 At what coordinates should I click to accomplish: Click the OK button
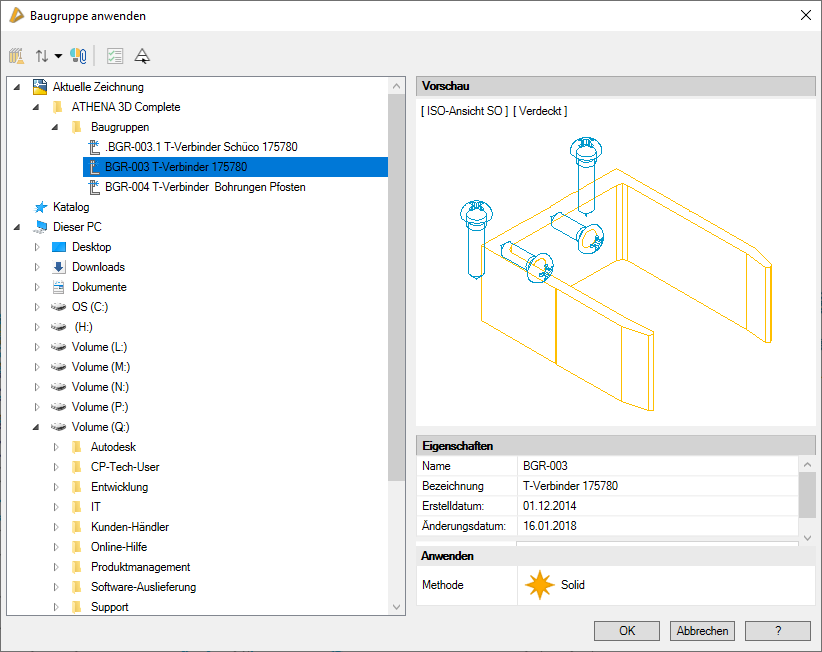point(627,631)
